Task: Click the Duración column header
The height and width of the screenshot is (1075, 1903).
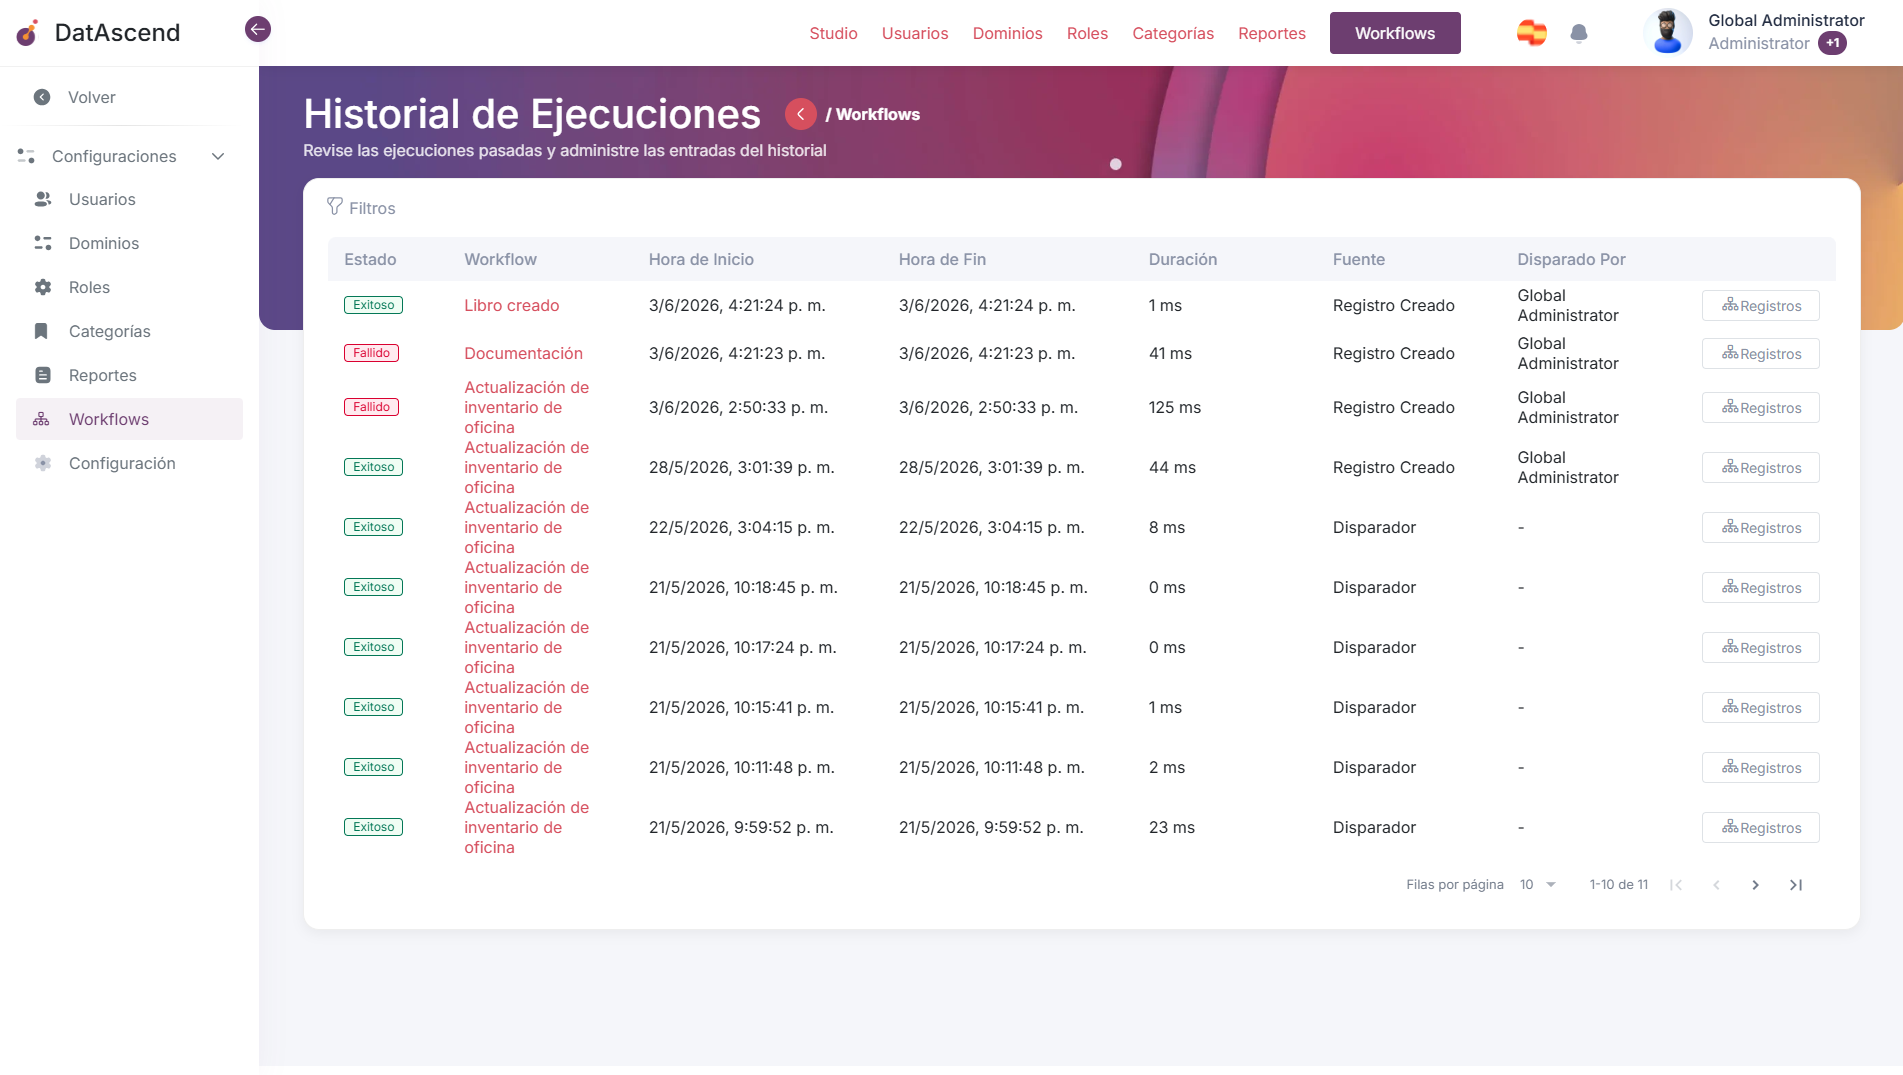Action: point(1182,259)
